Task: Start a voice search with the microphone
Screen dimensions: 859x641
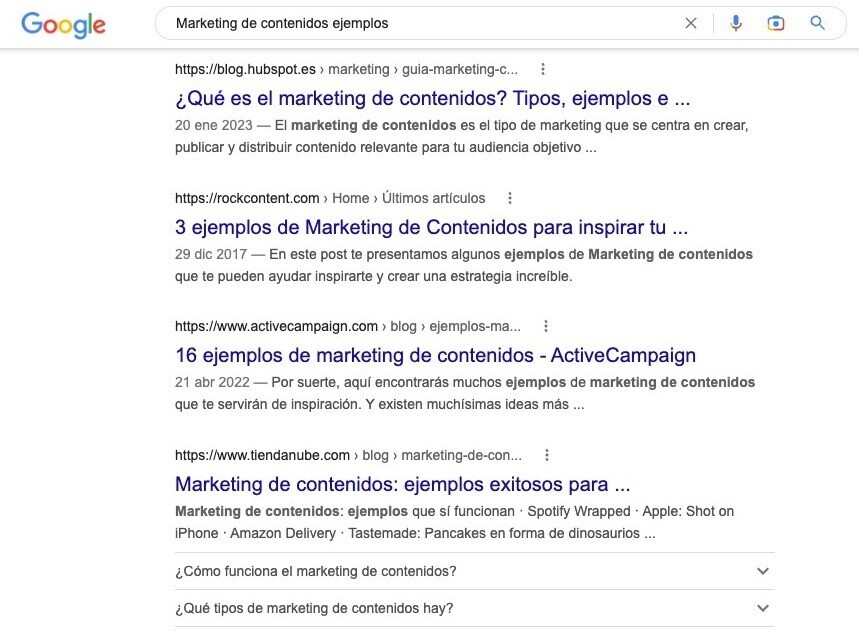Action: point(736,23)
